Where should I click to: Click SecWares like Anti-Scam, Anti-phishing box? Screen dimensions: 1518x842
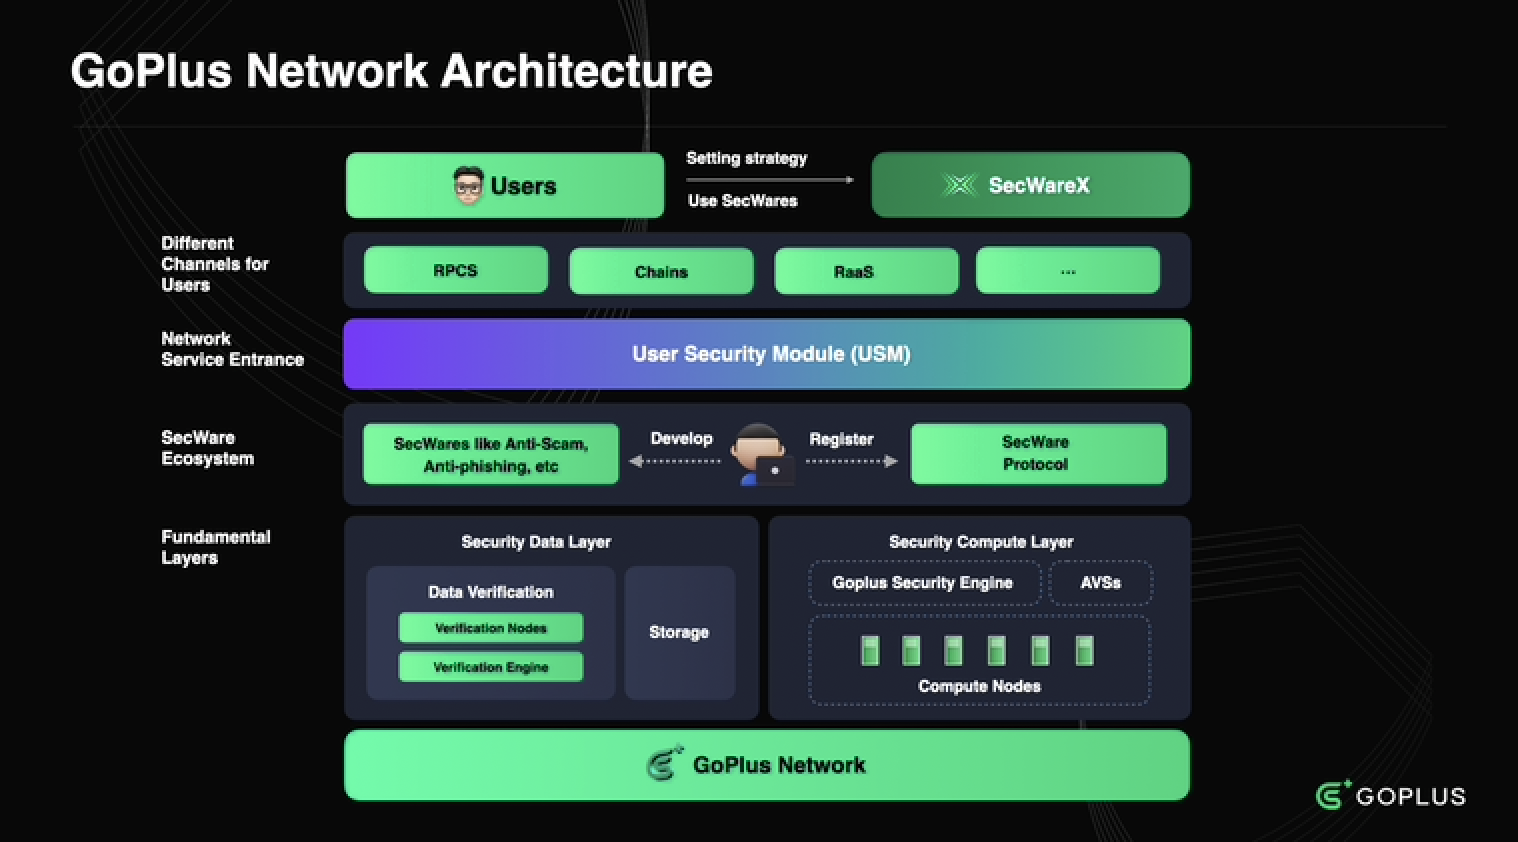(x=491, y=454)
